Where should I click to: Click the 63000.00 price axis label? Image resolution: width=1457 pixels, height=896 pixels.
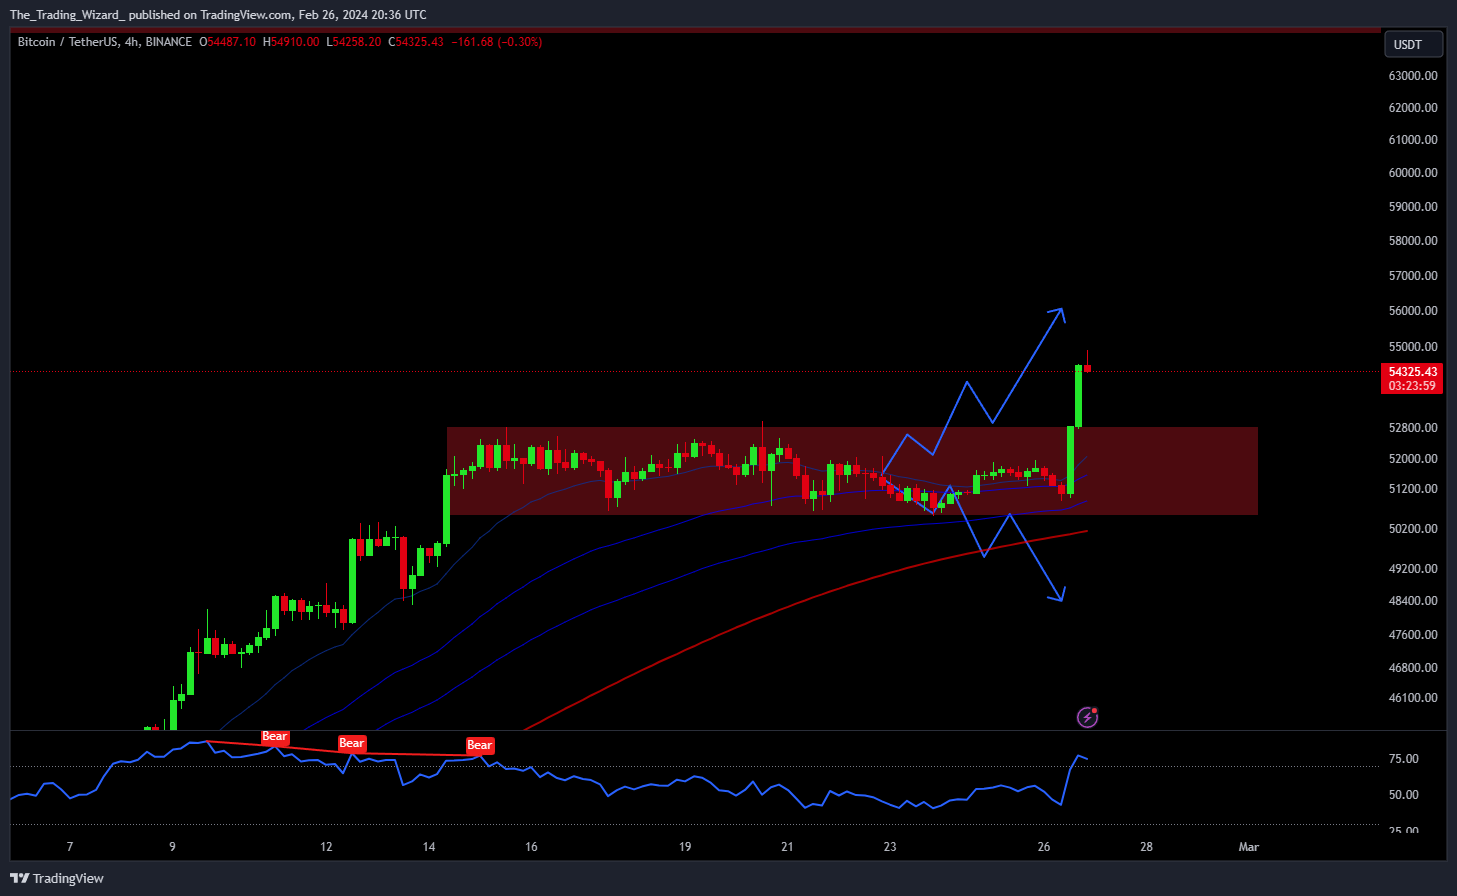click(x=1413, y=75)
